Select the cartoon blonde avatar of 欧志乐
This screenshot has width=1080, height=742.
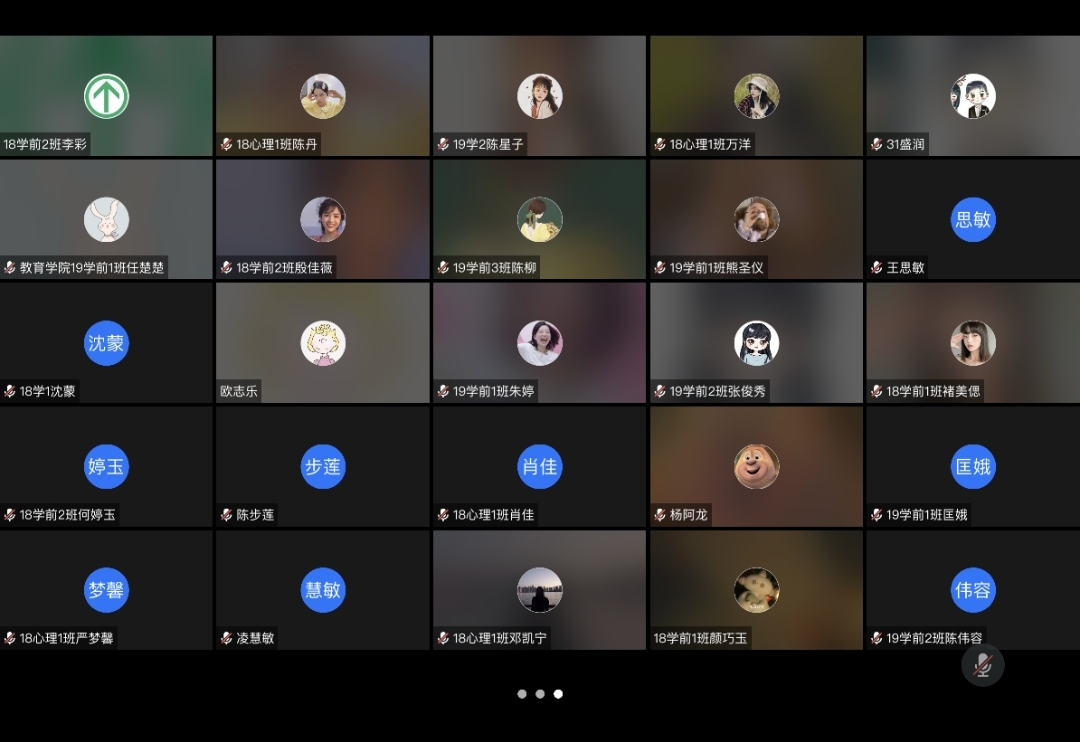[x=323, y=343]
